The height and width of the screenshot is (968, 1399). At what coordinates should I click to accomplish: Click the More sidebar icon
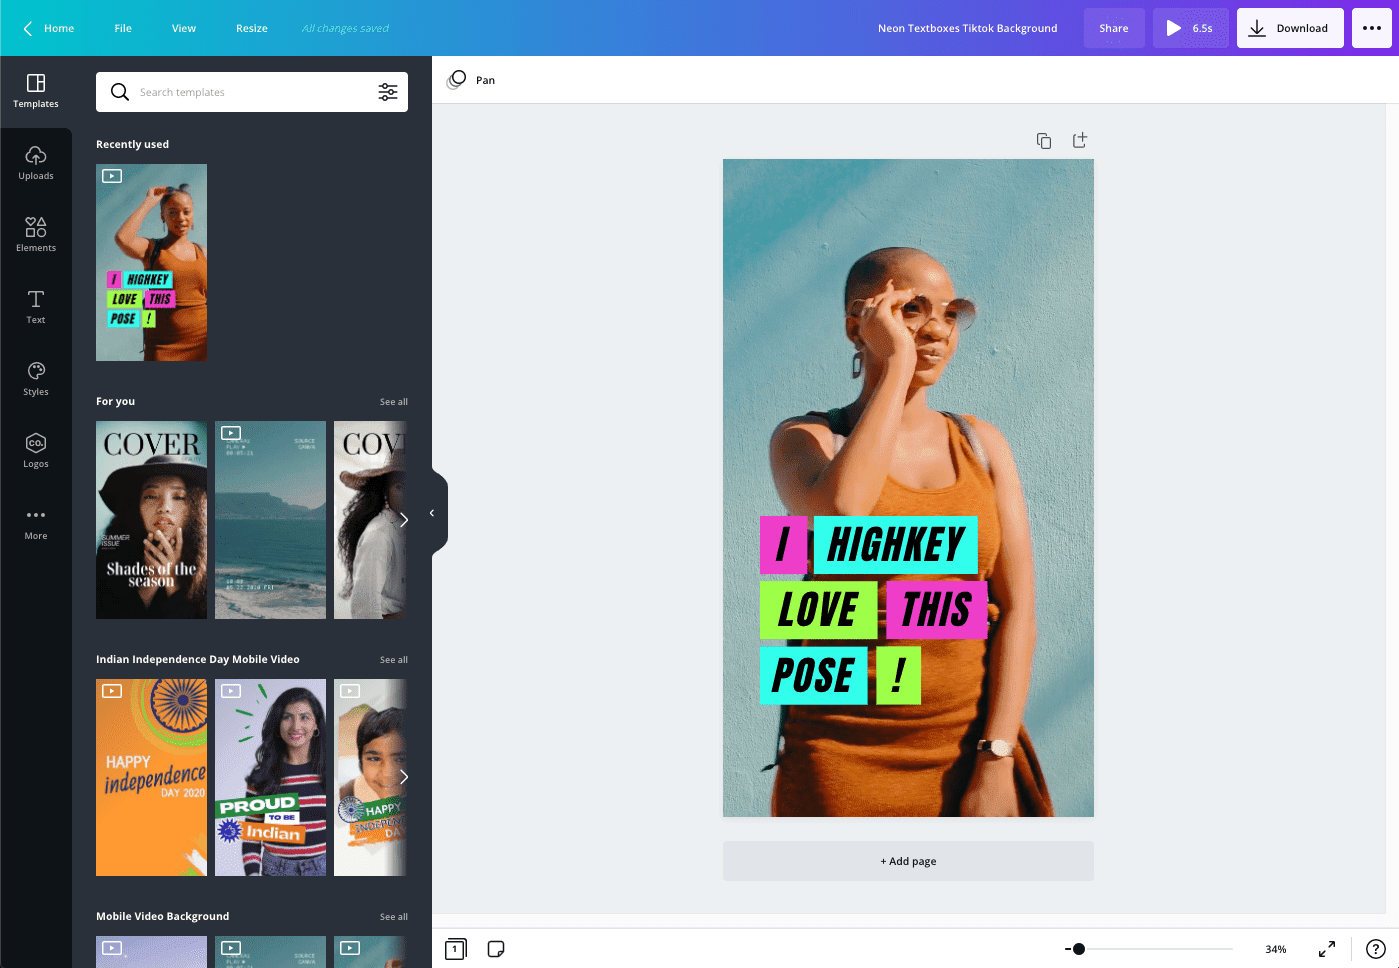pos(35,521)
